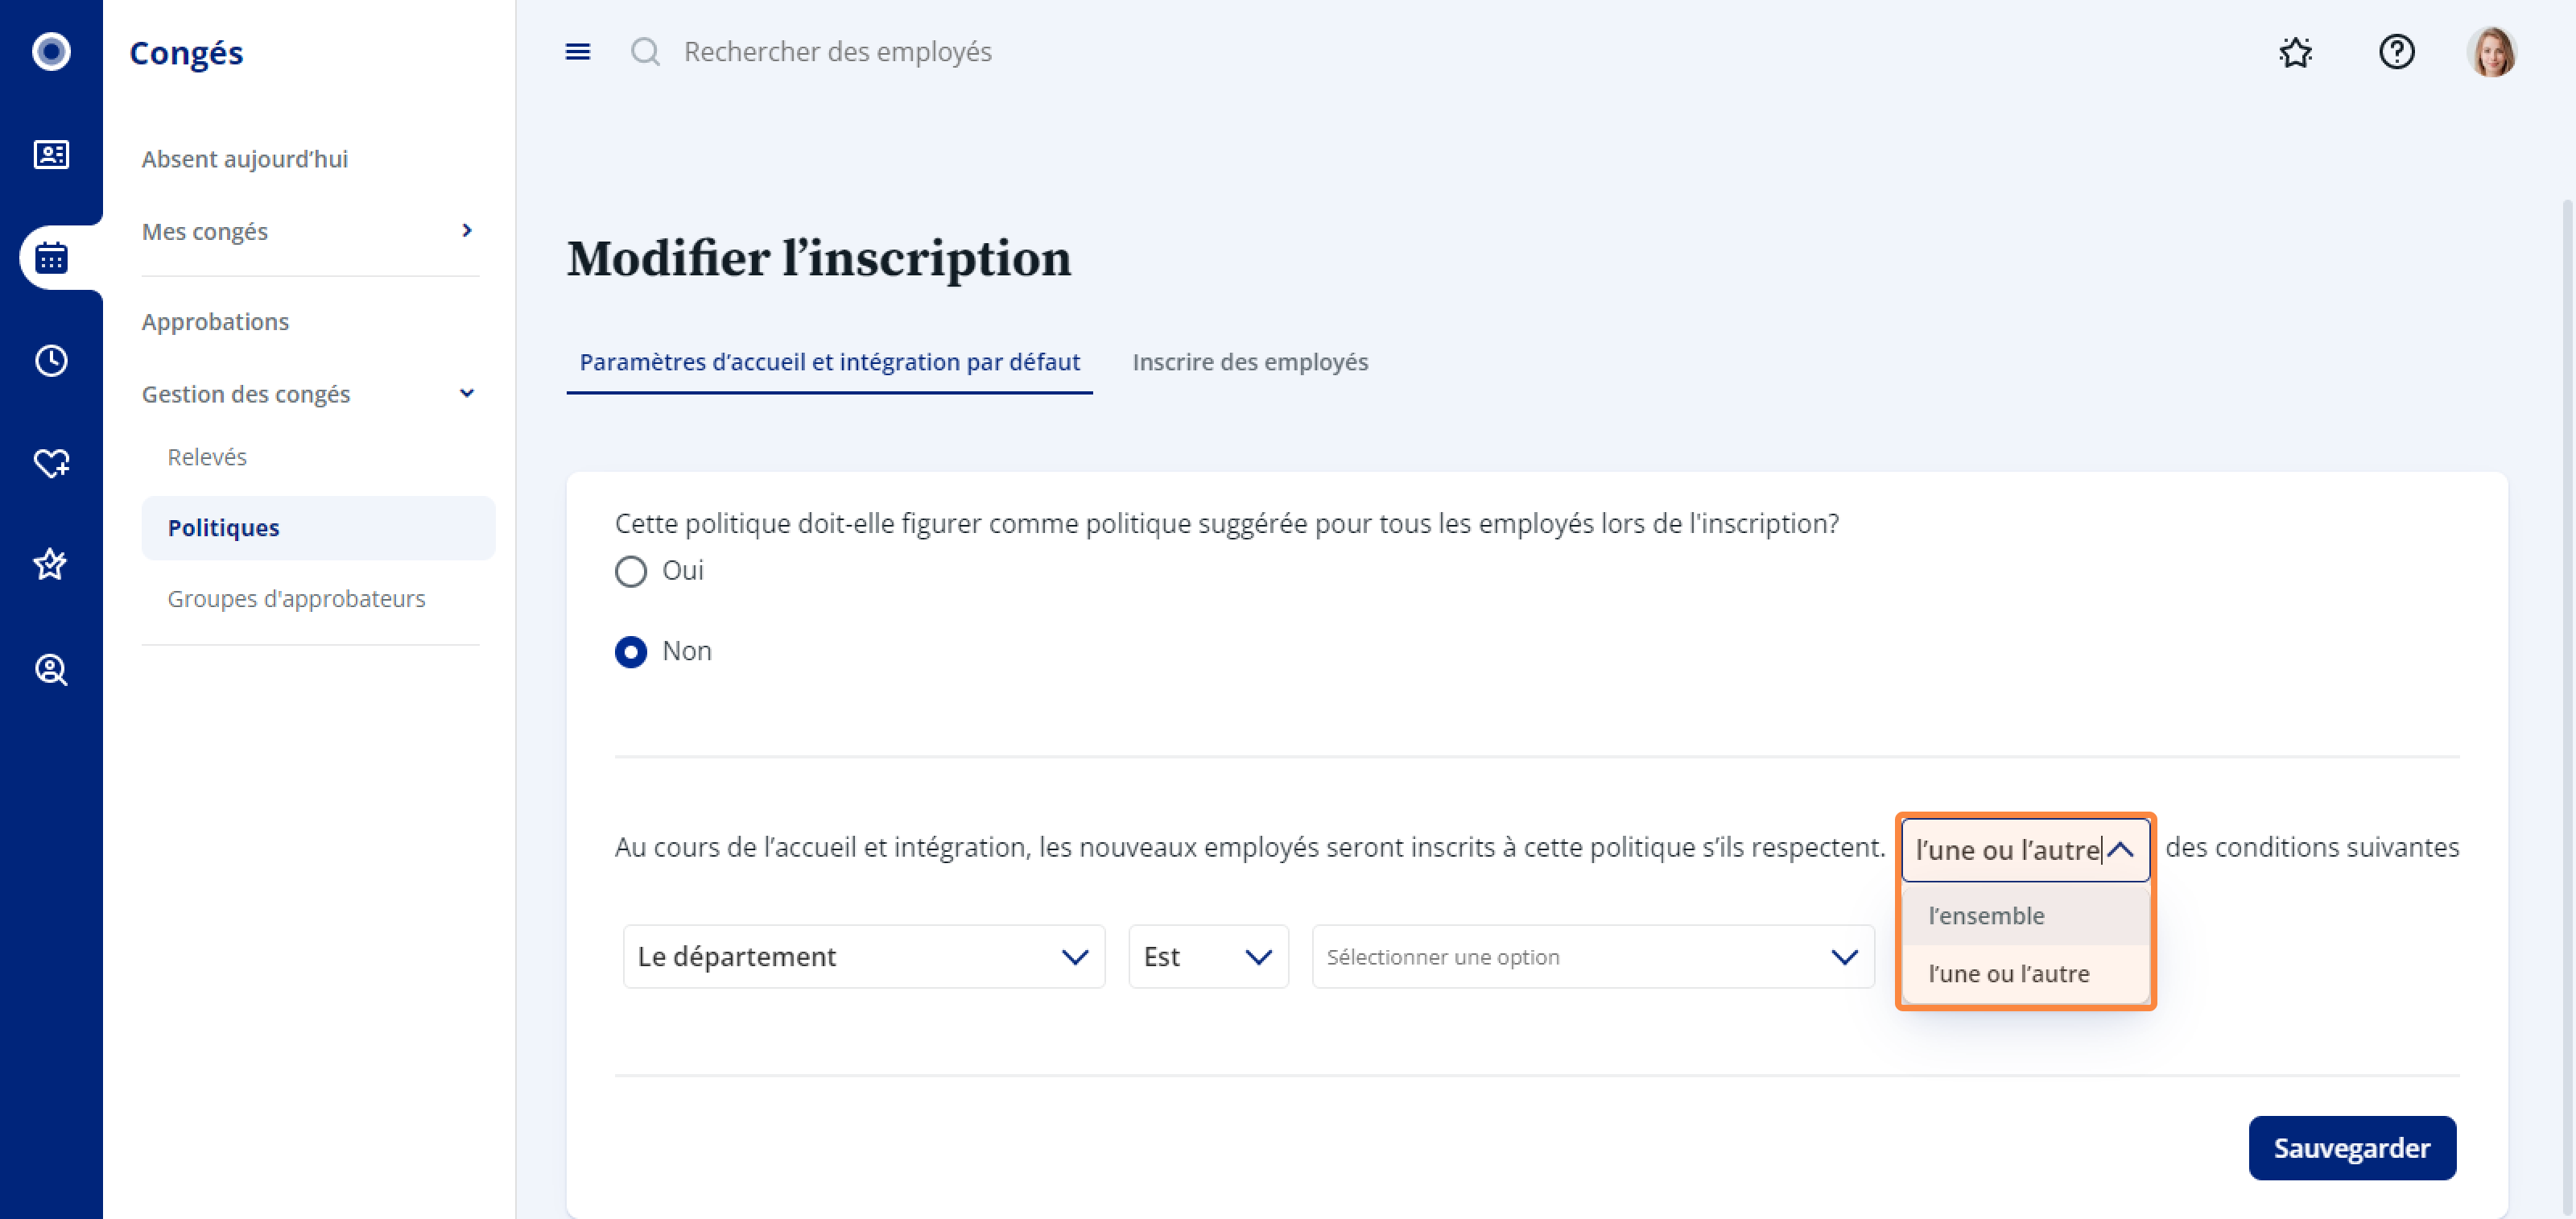The height and width of the screenshot is (1219, 2576).
Task: Open the Approbations link
Action: [x=215, y=322]
